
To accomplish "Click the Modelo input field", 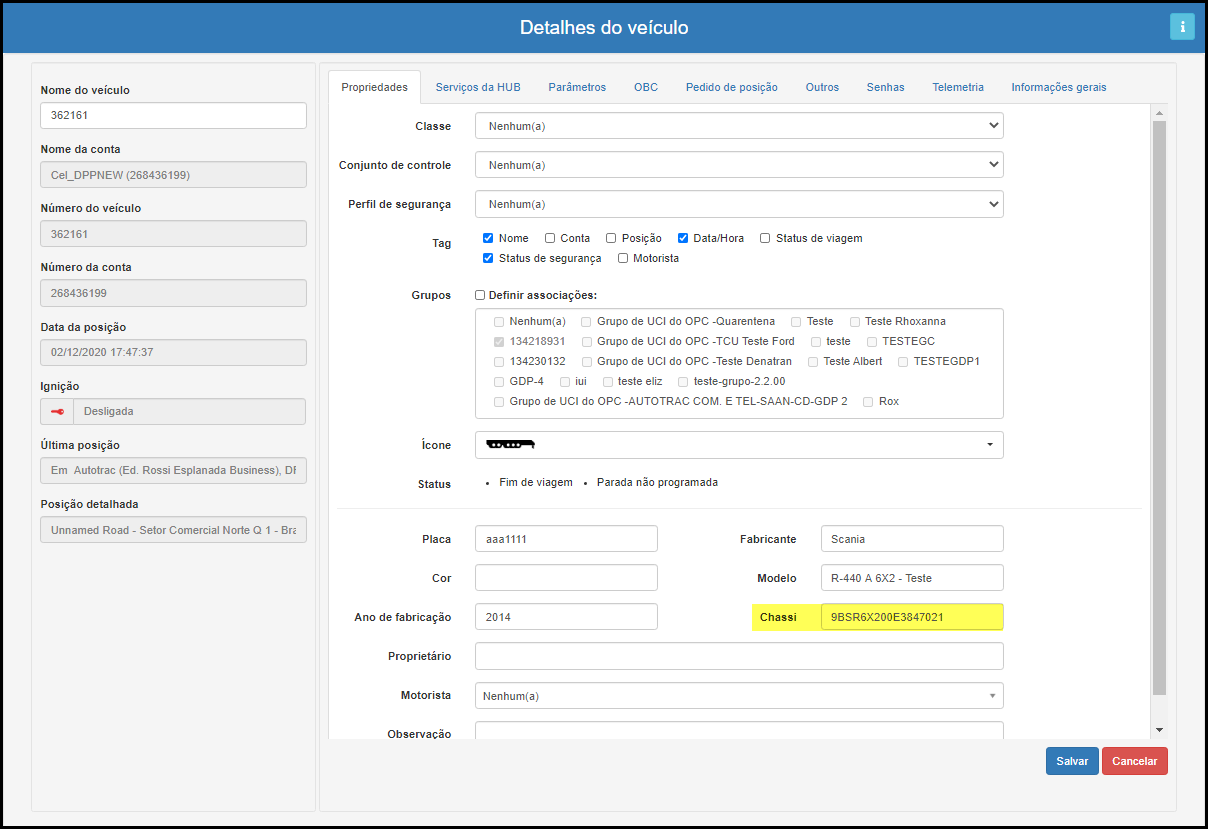I will tap(912, 578).
